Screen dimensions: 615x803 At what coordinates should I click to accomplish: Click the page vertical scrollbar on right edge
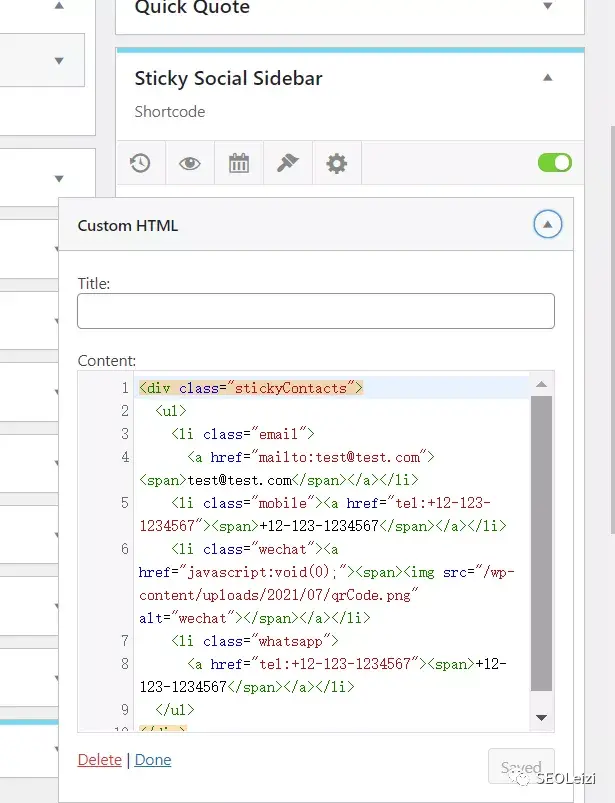[612, 330]
